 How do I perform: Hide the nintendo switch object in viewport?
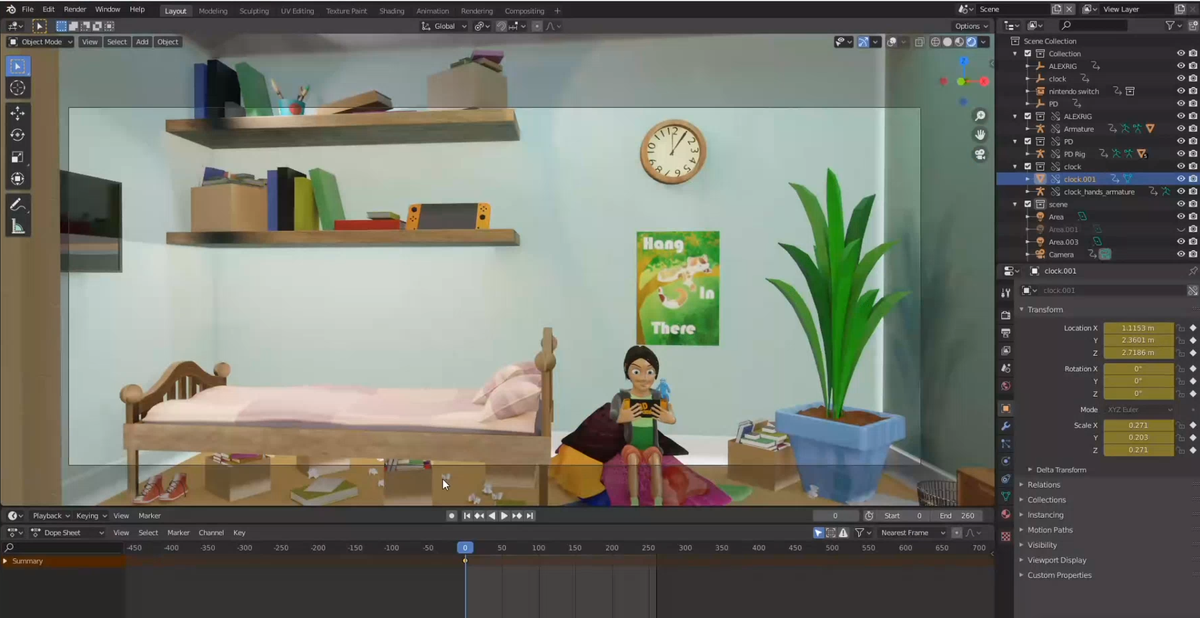pos(1181,91)
